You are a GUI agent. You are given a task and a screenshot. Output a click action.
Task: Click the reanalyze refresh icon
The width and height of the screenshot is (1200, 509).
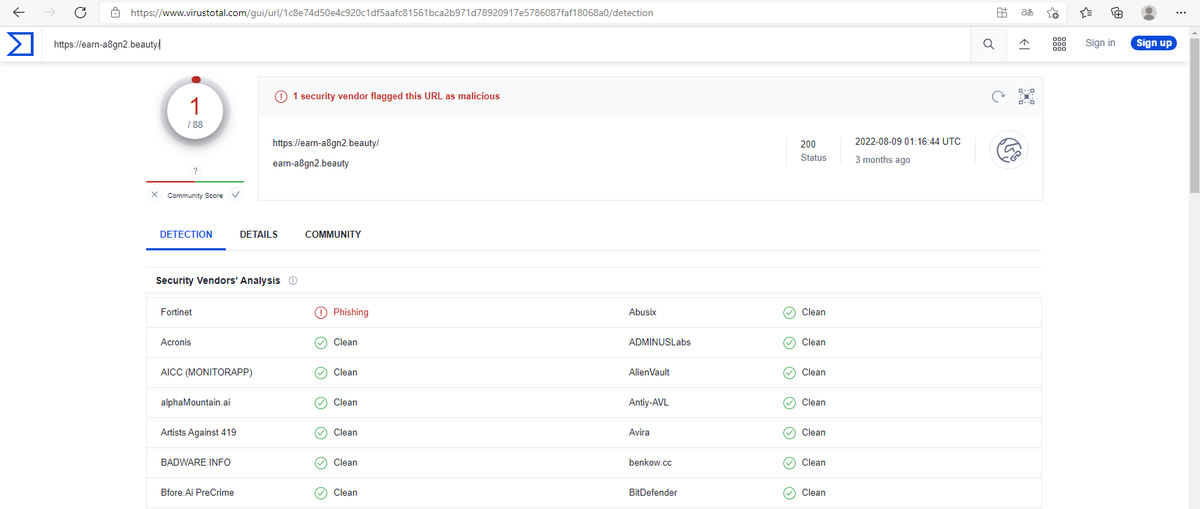point(997,97)
